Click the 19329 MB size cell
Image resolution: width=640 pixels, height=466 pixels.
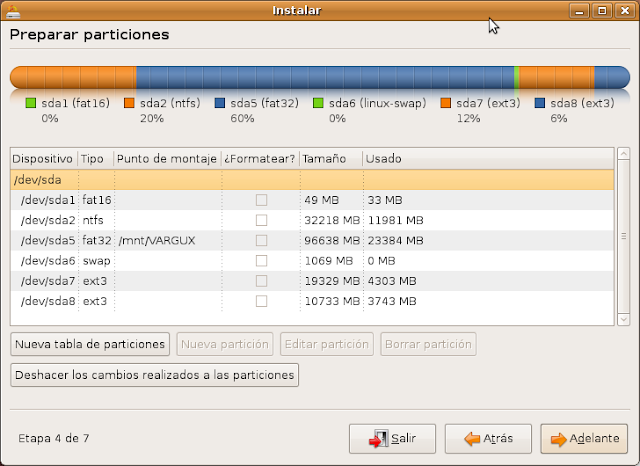pos(332,281)
